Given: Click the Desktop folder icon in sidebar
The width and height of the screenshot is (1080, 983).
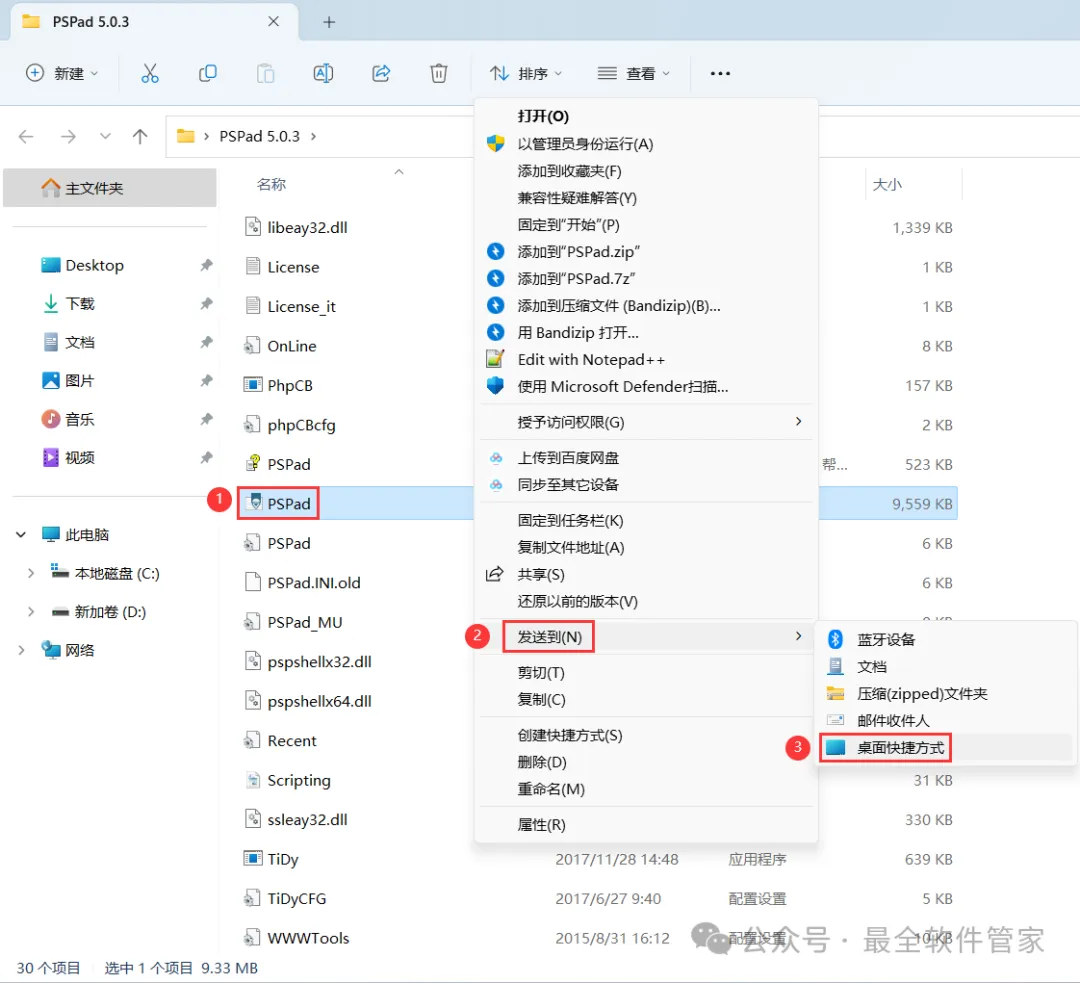Looking at the screenshot, I should (50, 265).
